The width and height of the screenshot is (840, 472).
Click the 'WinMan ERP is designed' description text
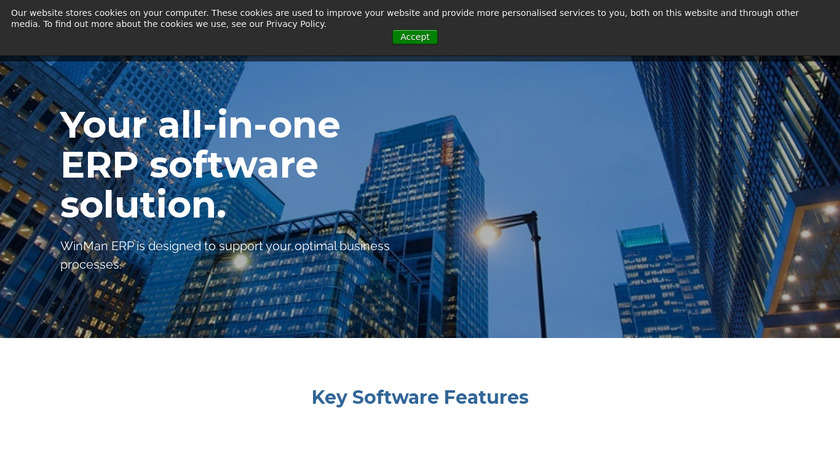(225, 255)
